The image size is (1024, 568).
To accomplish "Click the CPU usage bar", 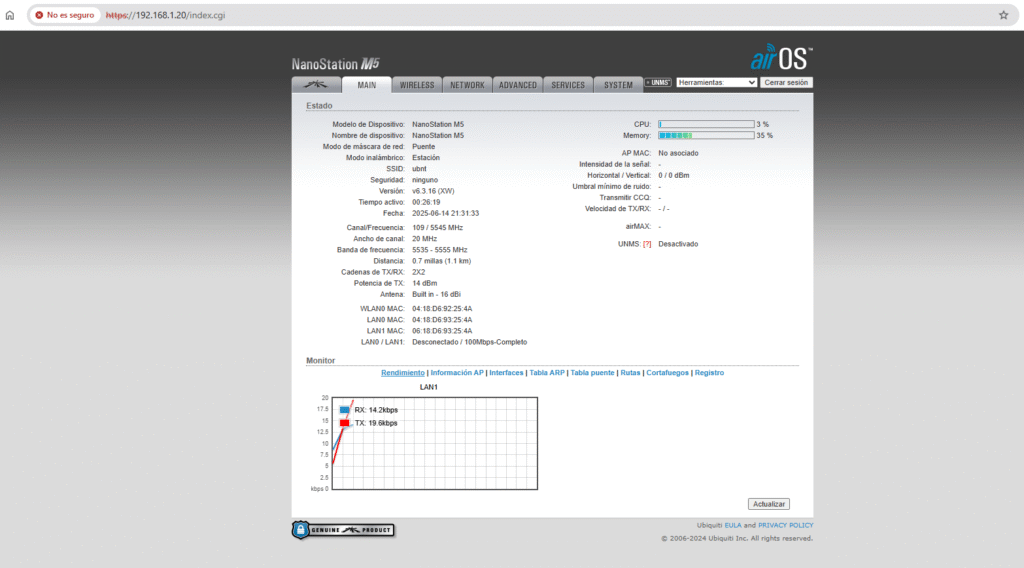I will coord(706,124).
